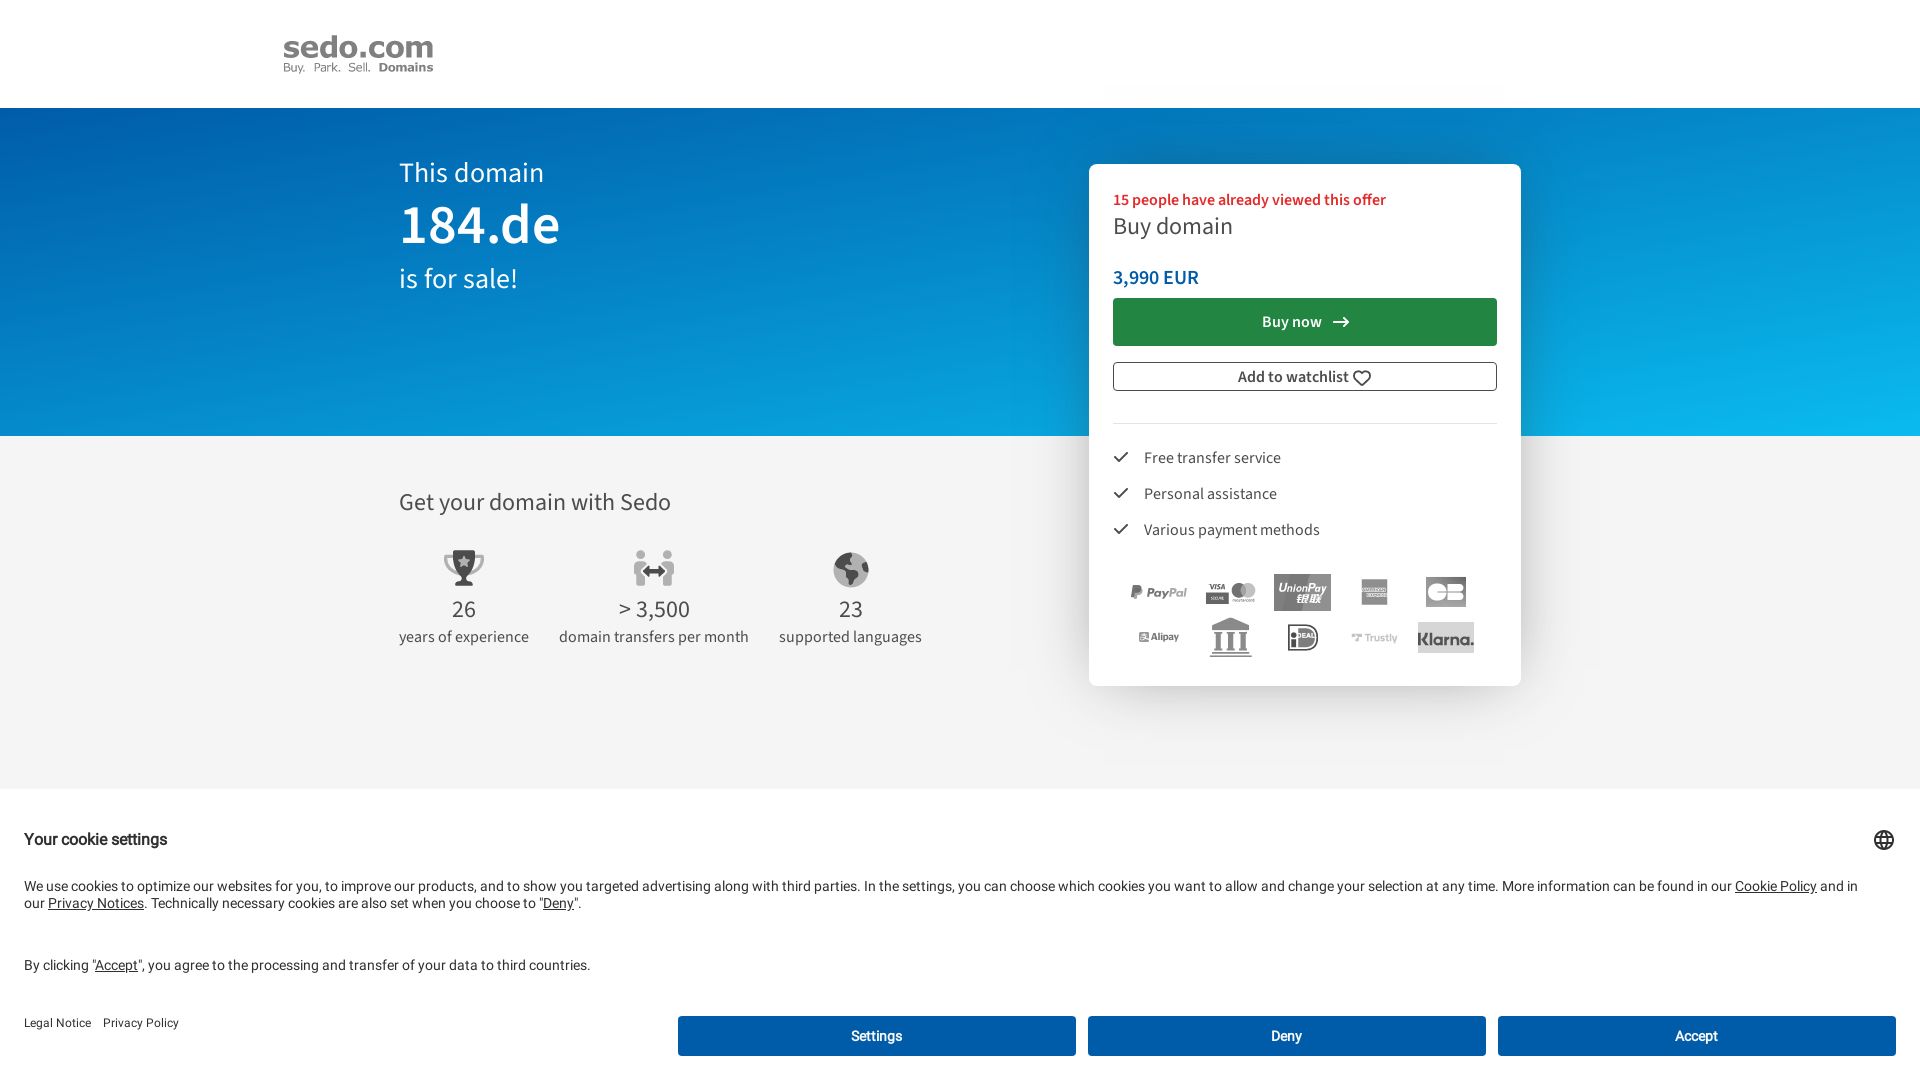Open the cookie banner language globe
Screen dimensions: 1920x1080
pyautogui.click(x=1884, y=840)
